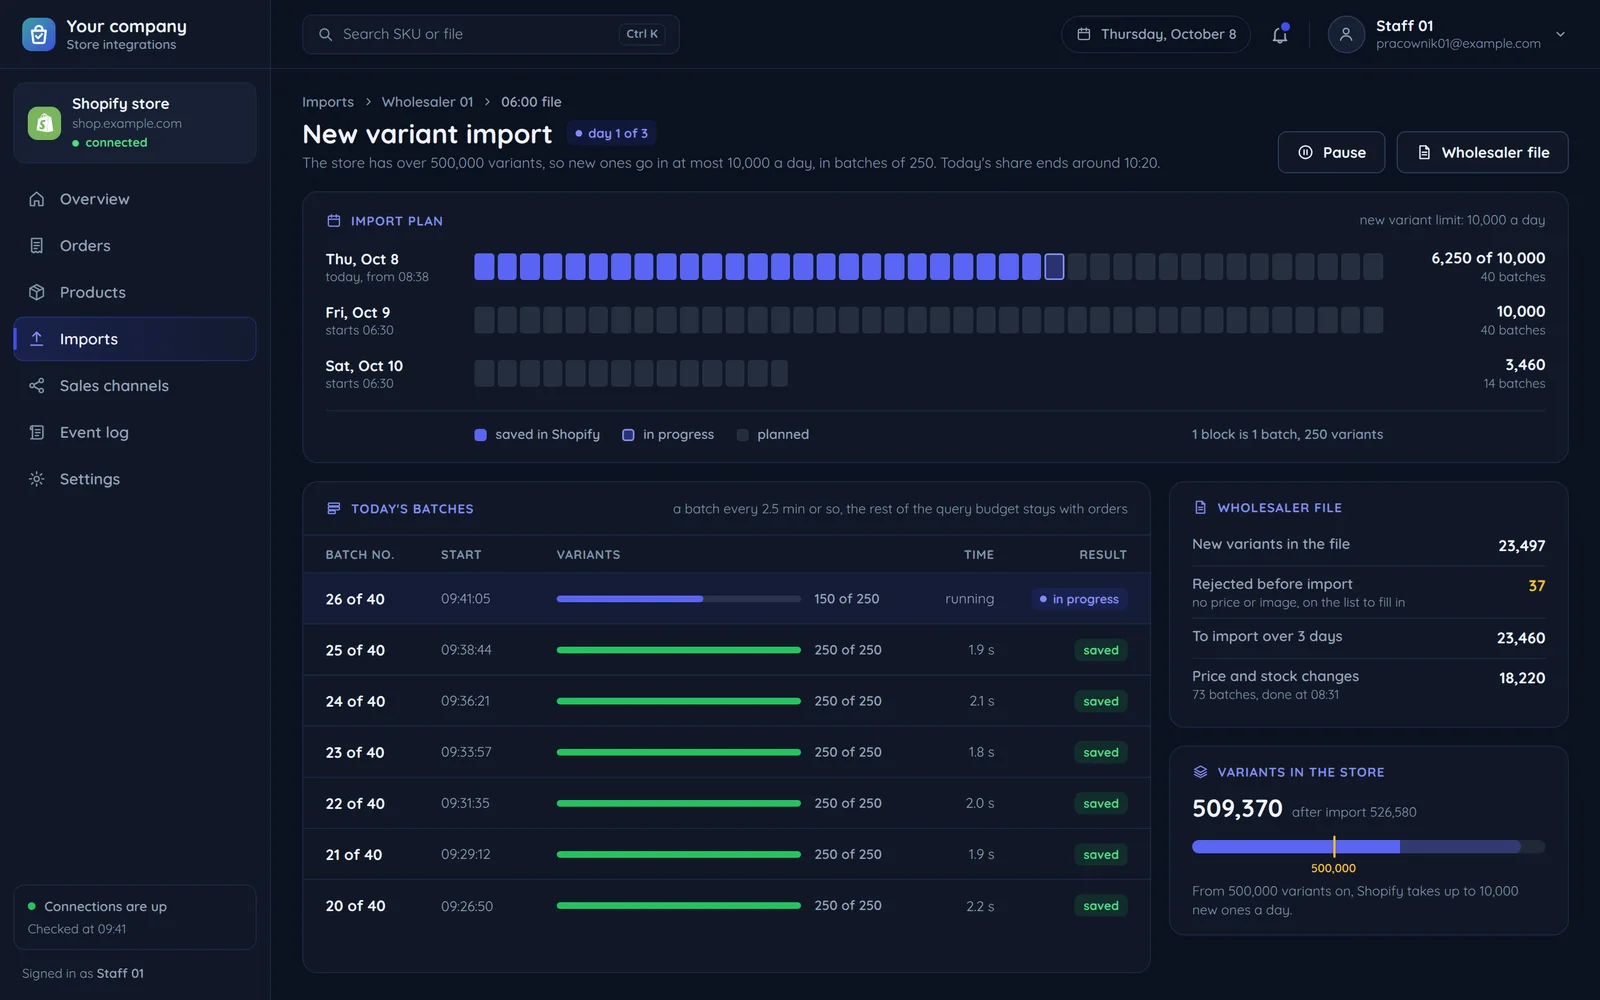This screenshot has height=1000, width=1600.
Task: Click the Staff 01 avatar icon
Action: [x=1346, y=34]
